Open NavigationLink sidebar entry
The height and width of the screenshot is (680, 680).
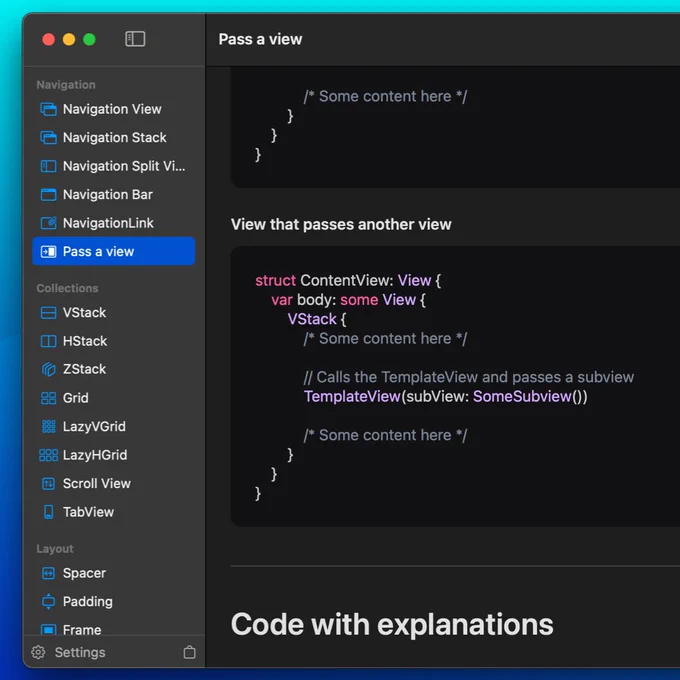coord(114,223)
